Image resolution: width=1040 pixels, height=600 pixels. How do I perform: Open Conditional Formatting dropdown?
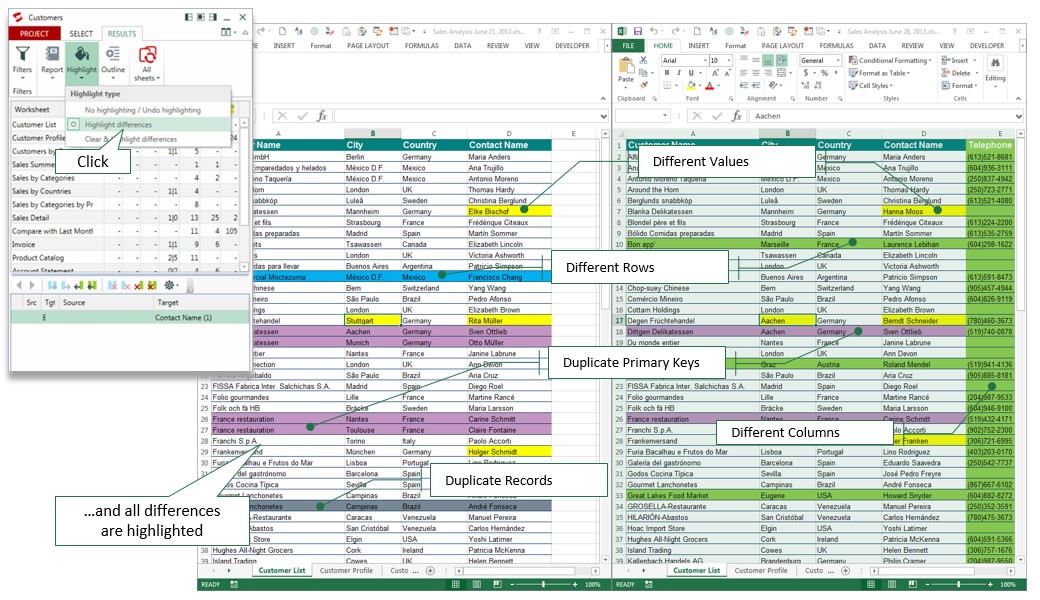(x=889, y=60)
